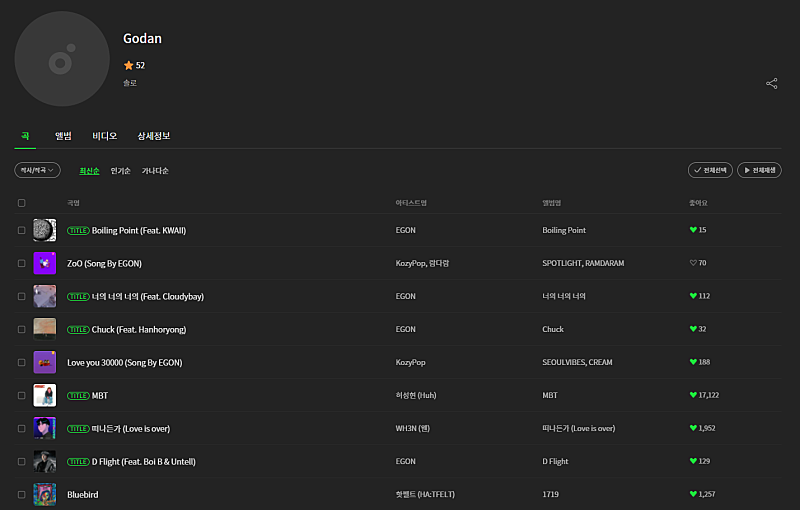Click the heart icon for Boiling Point
800x510 pixels.
[x=693, y=230]
